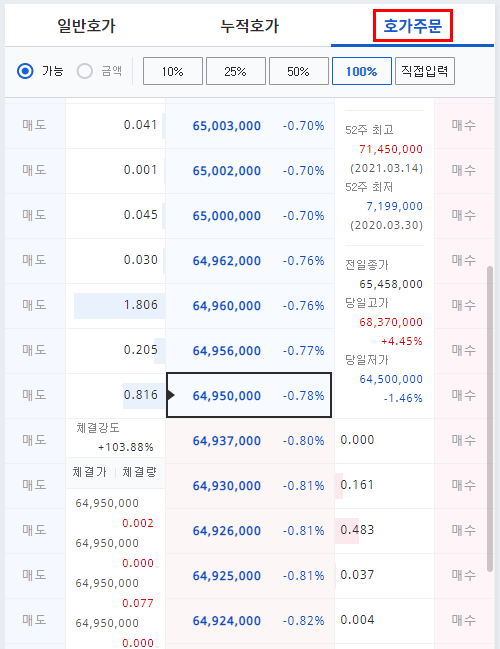500x649 pixels.
Task: Open the 누적호가 tab
Action: pos(250,26)
